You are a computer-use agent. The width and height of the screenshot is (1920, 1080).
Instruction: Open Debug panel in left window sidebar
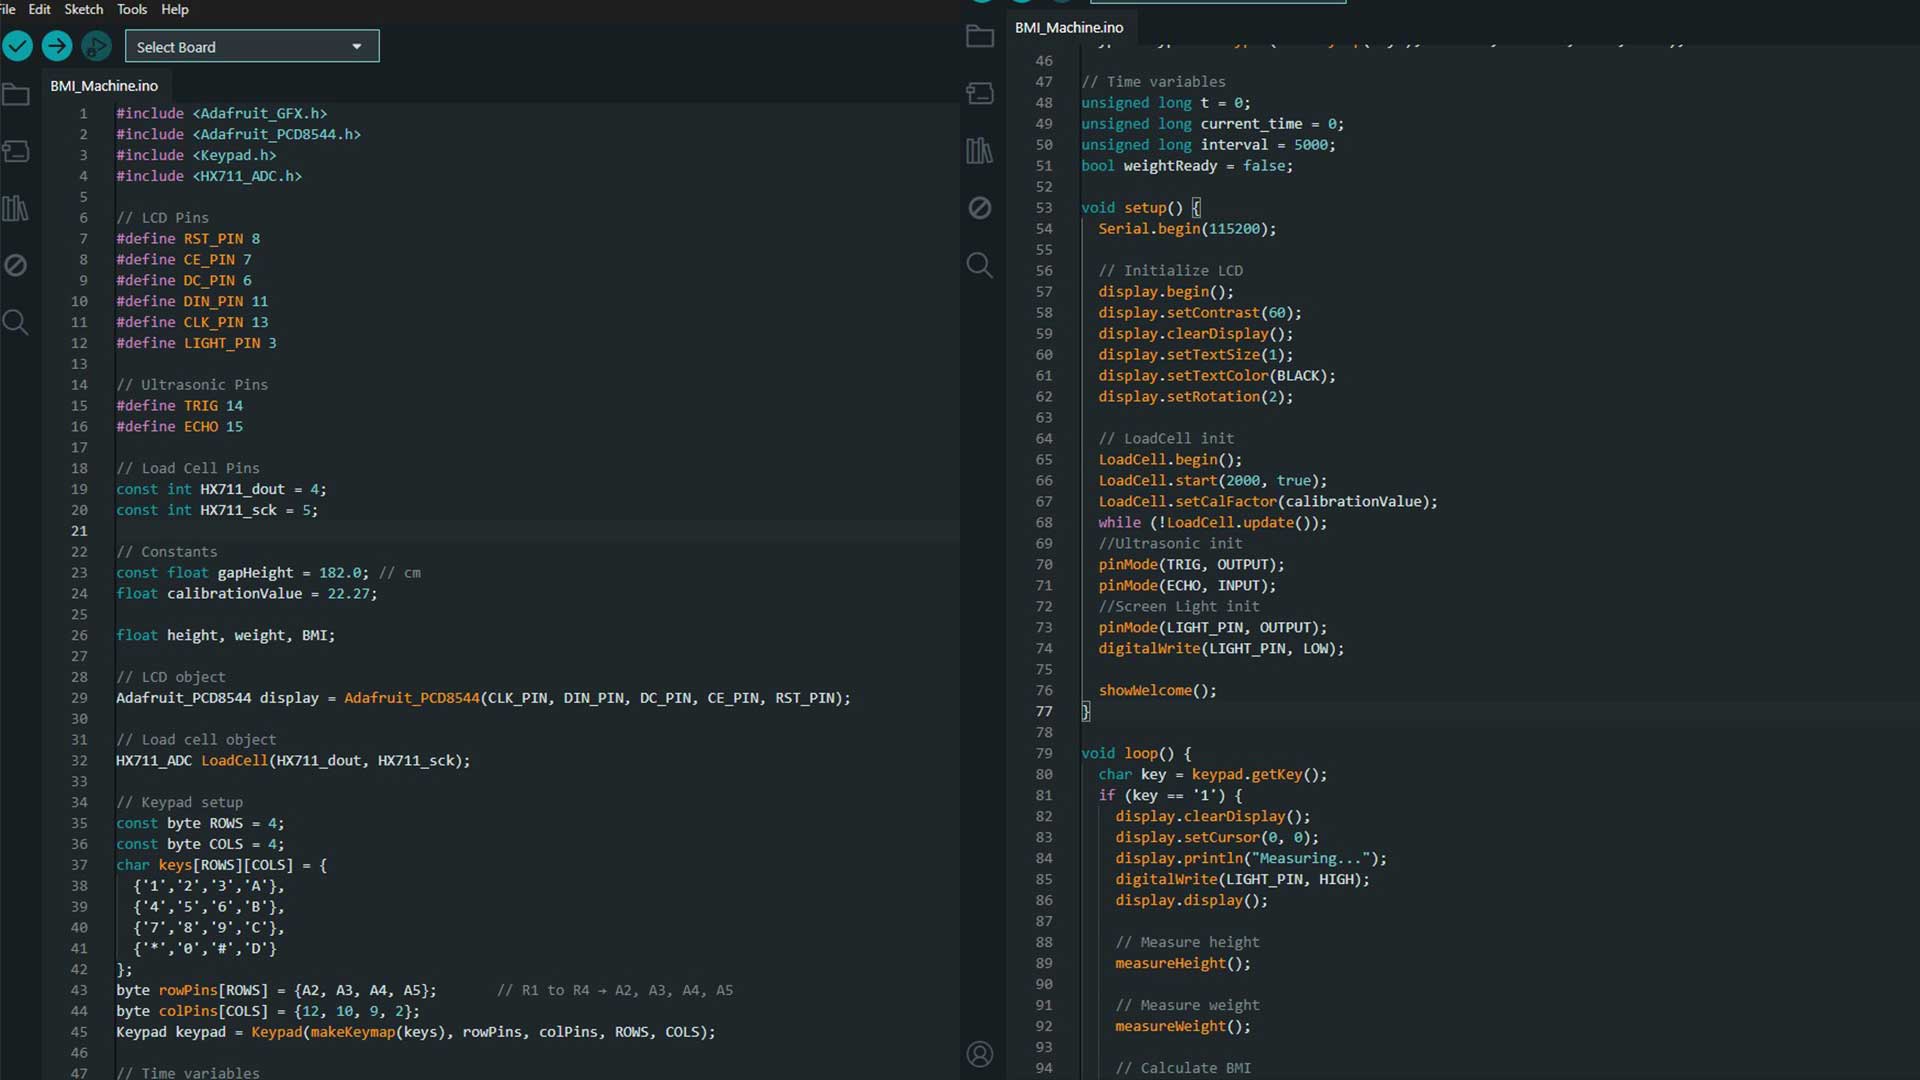pyautogui.click(x=16, y=265)
